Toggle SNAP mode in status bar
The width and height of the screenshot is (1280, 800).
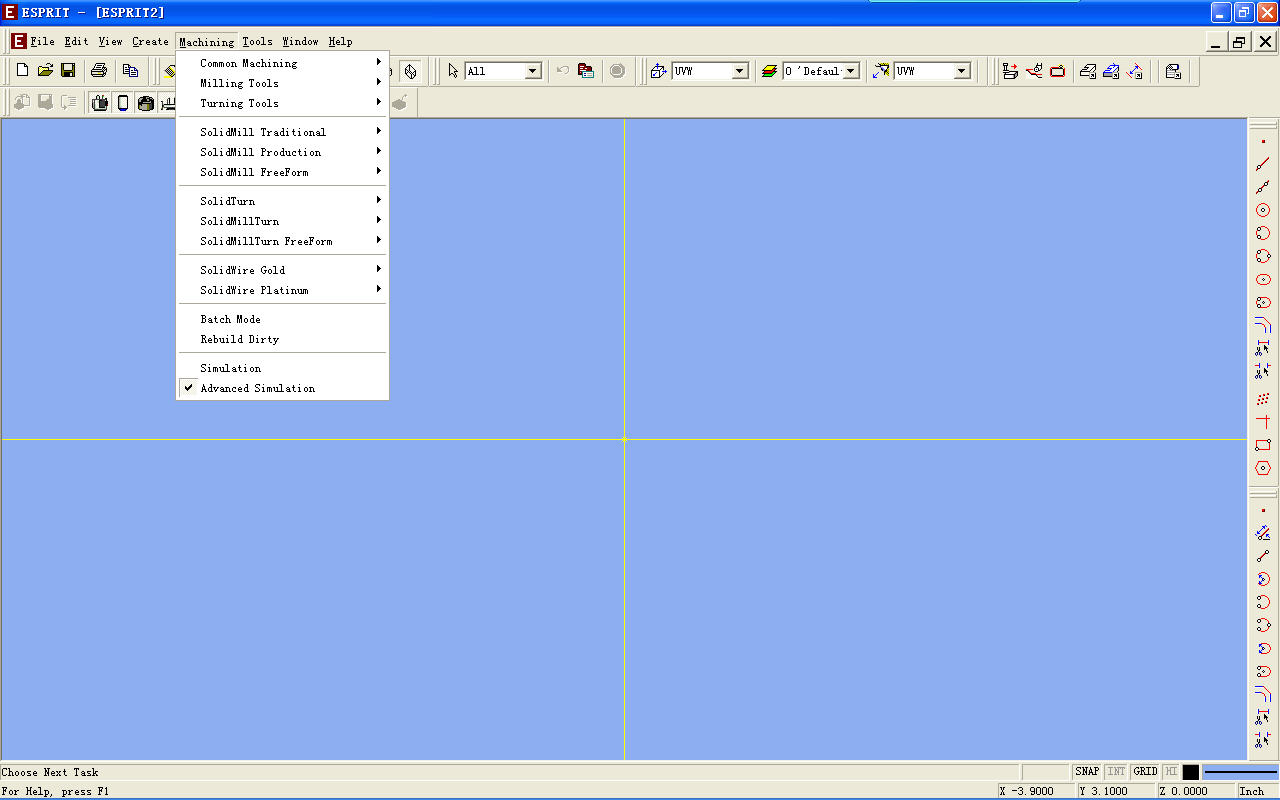pyautogui.click(x=1087, y=772)
